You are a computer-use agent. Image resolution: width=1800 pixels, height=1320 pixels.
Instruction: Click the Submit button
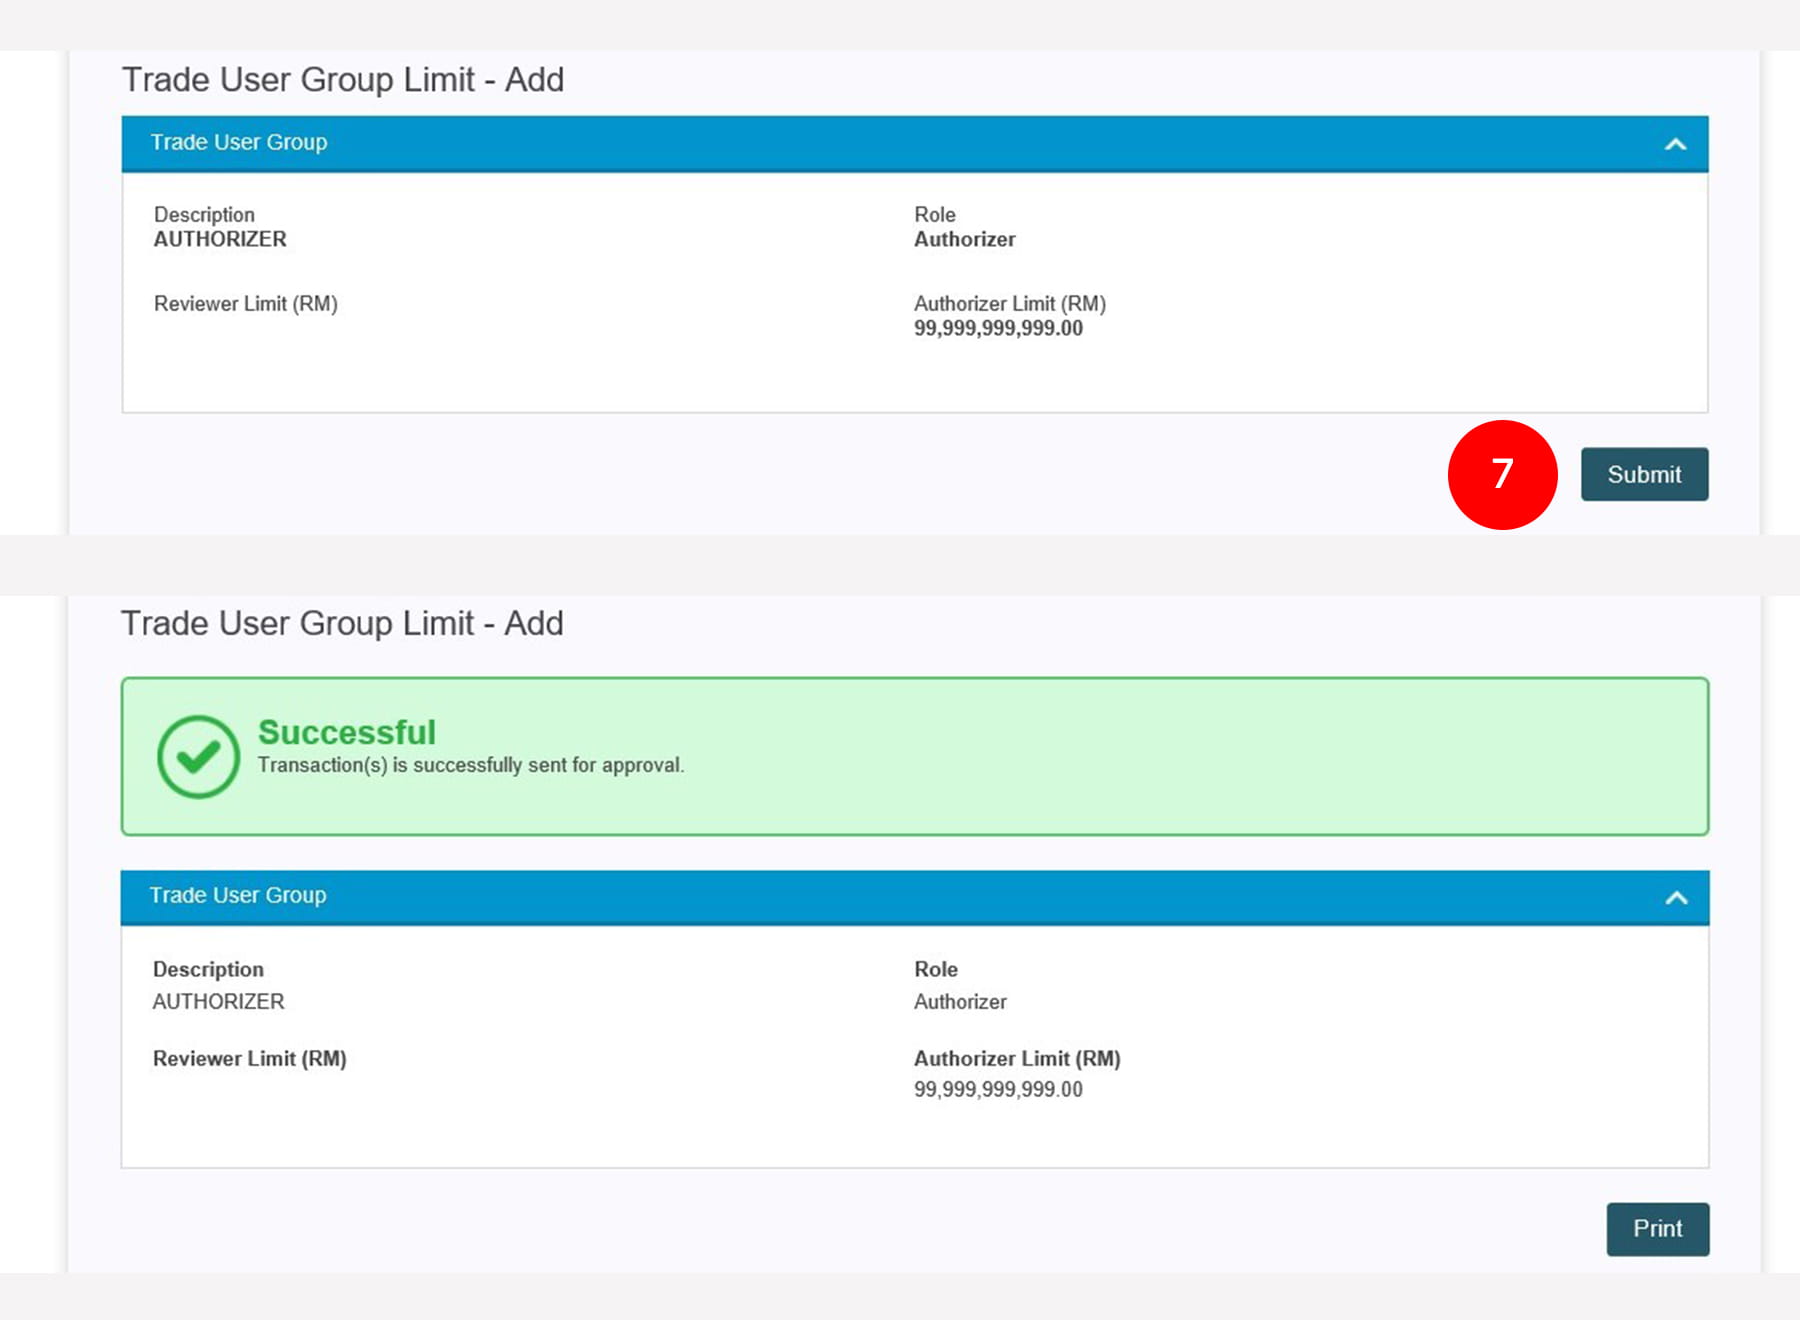pyautogui.click(x=1643, y=474)
